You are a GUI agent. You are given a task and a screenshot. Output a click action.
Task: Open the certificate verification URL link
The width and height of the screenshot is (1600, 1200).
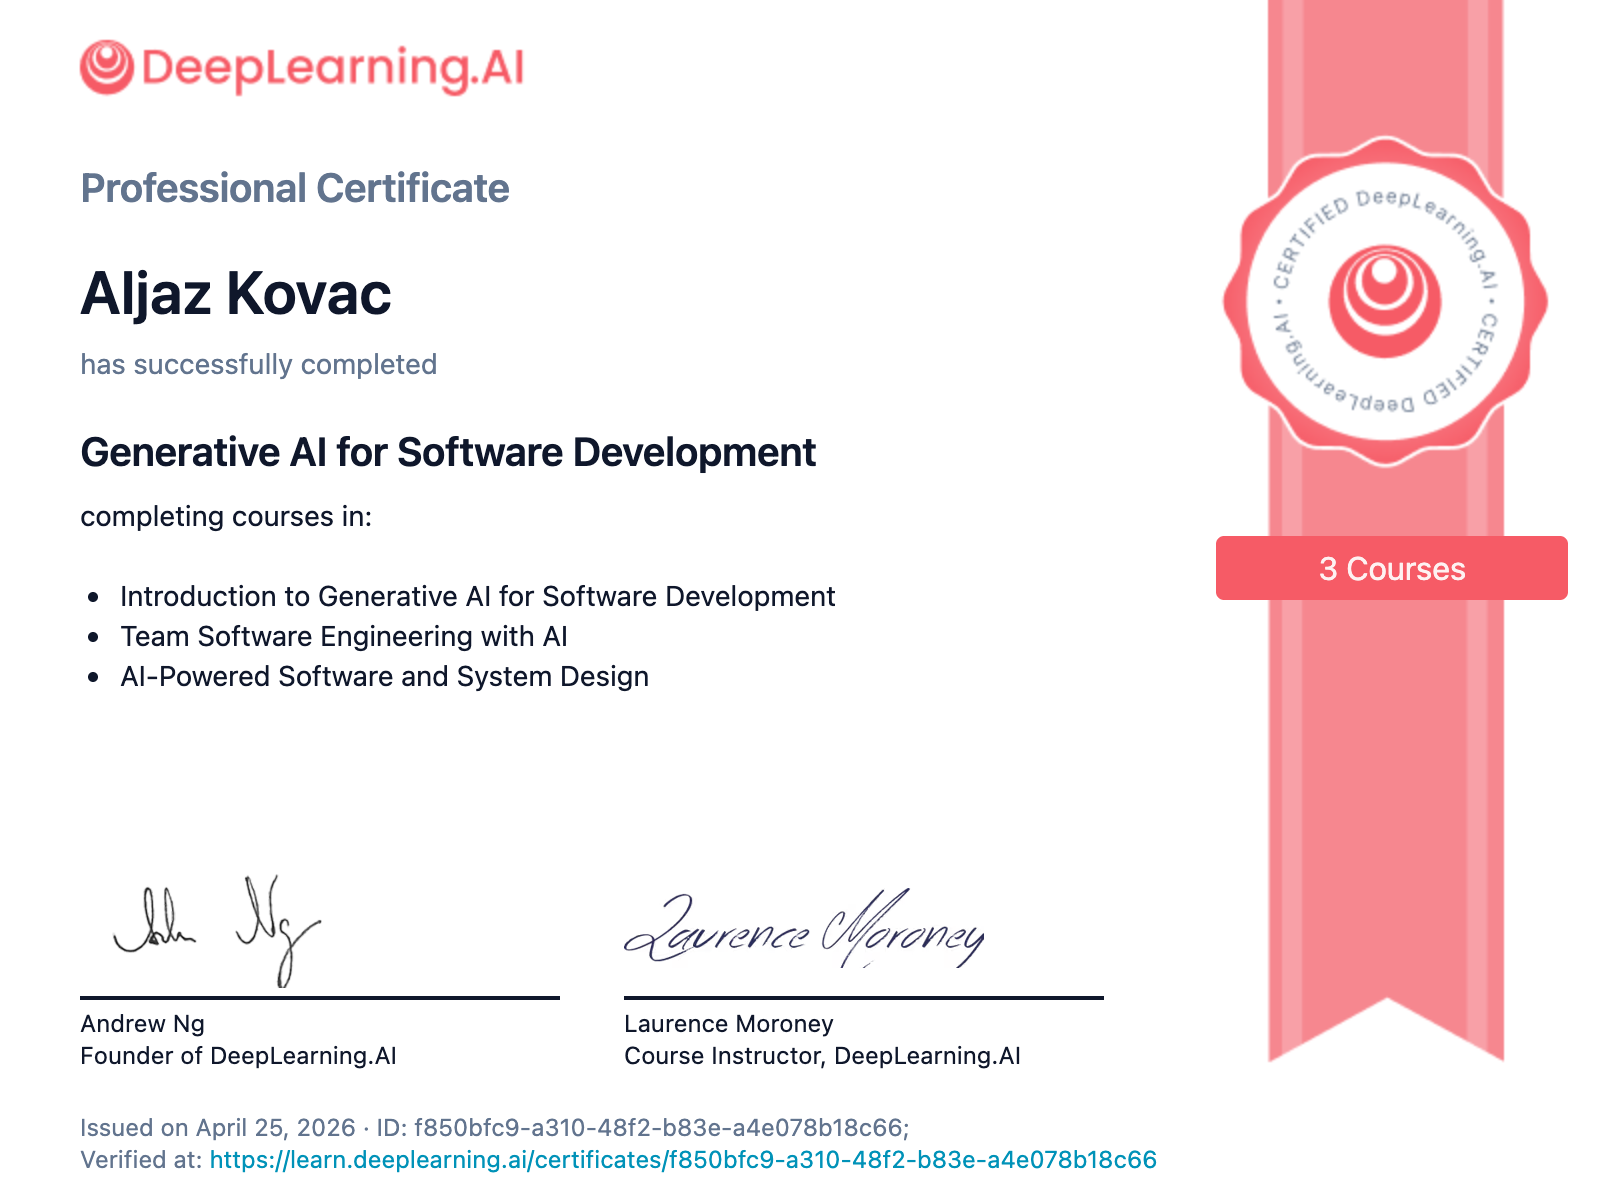(683, 1160)
